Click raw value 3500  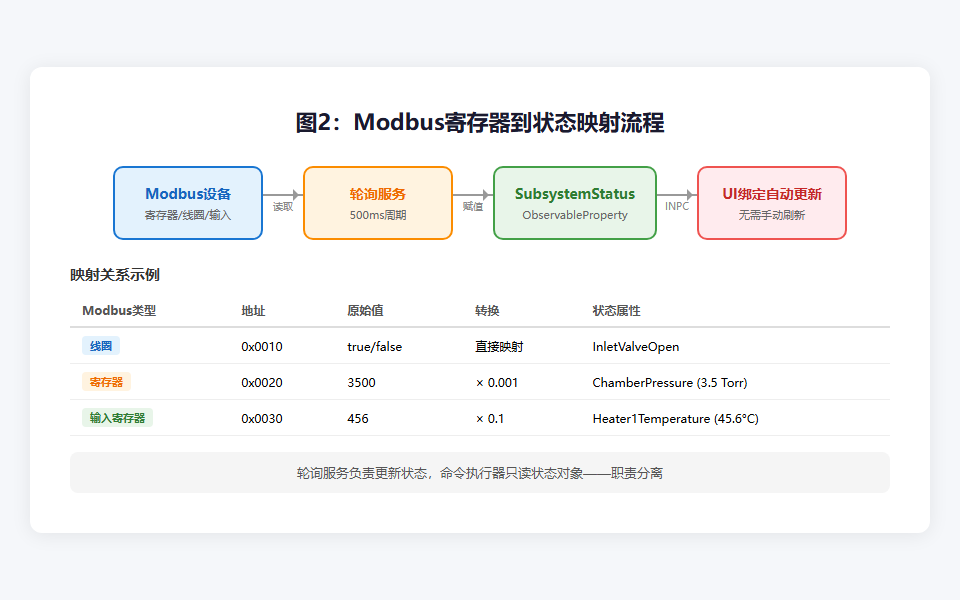pos(361,383)
